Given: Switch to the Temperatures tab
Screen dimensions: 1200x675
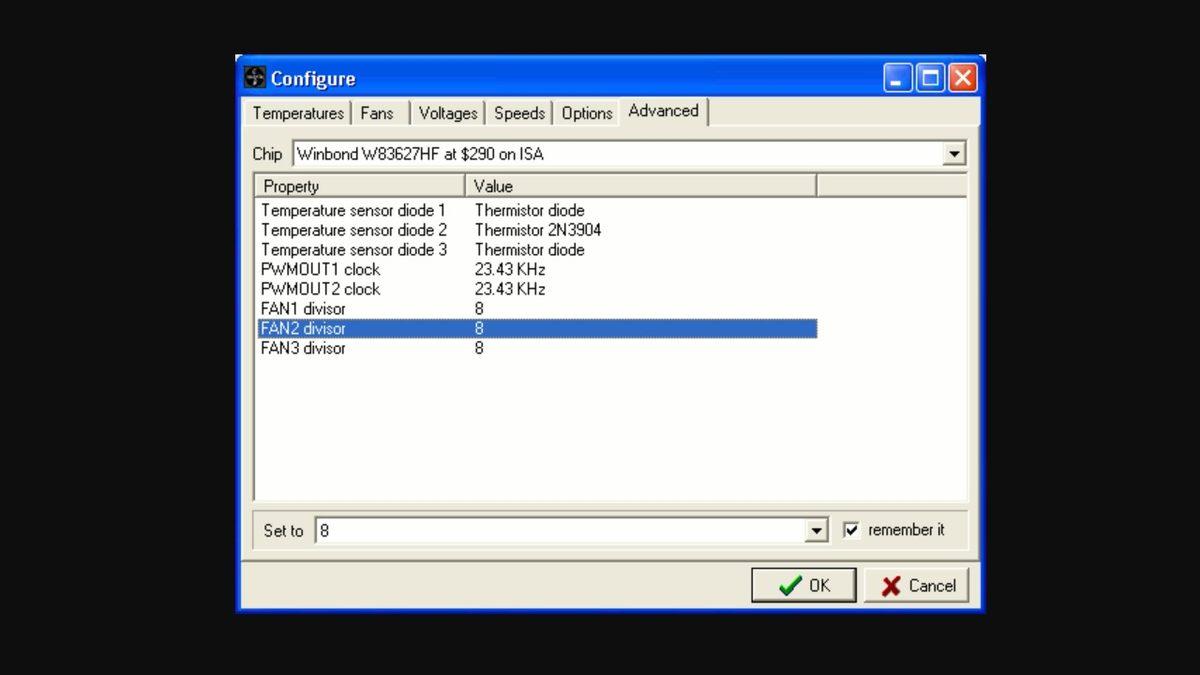Looking at the screenshot, I should [298, 113].
